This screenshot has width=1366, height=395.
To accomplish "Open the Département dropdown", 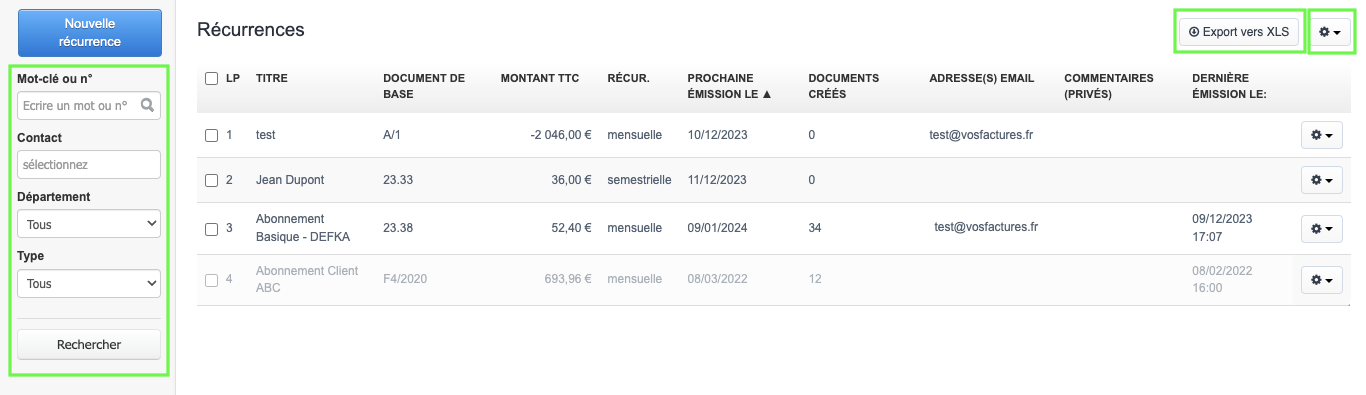I will pos(89,224).
